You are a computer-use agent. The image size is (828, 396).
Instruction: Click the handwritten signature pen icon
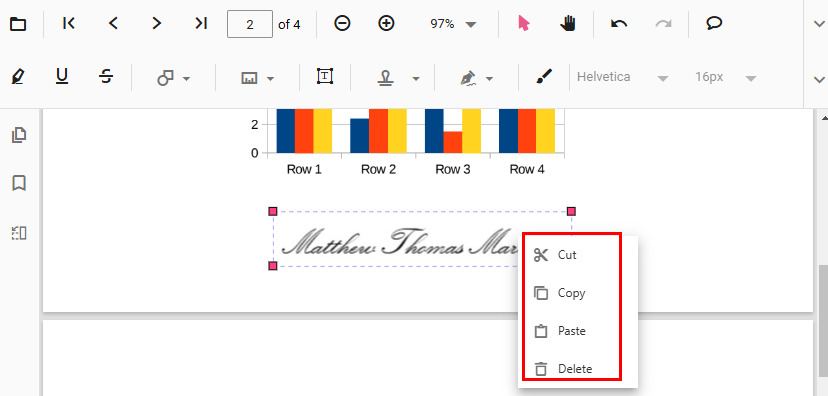(x=468, y=78)
